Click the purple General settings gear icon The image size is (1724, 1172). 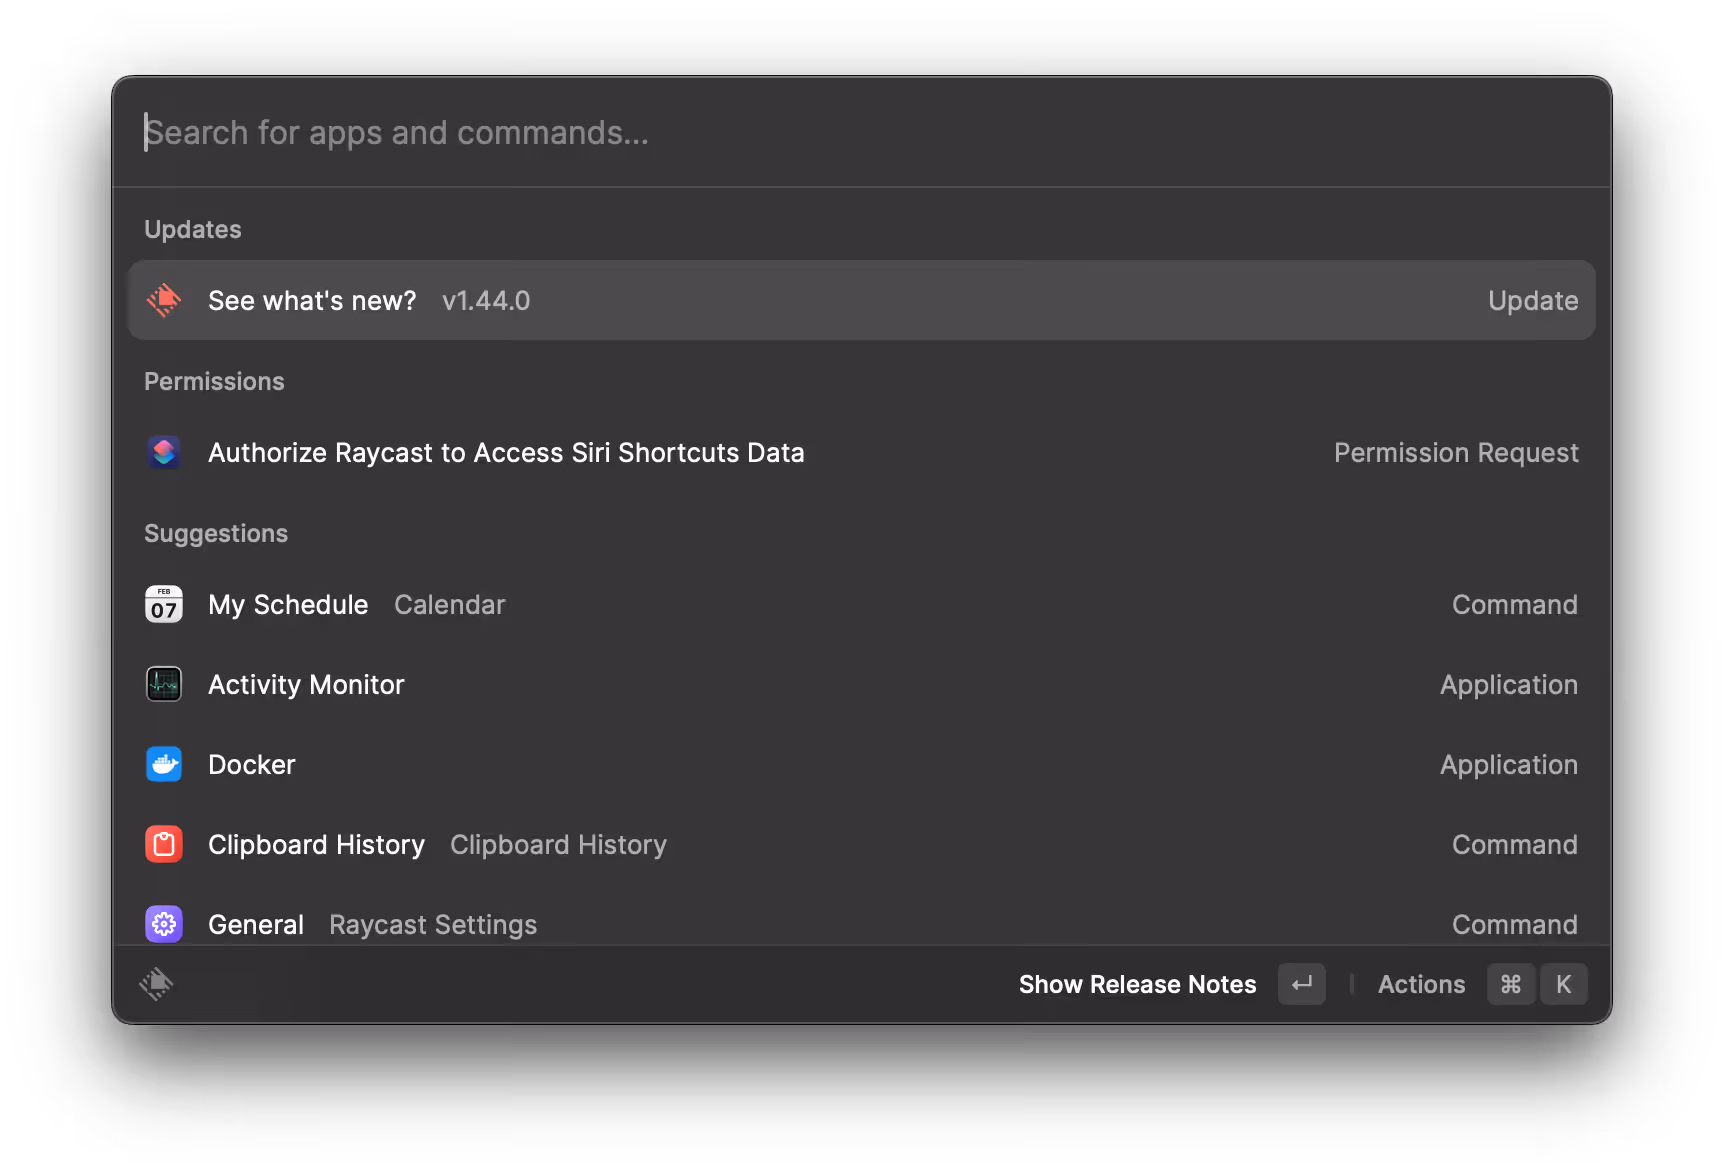164,924
